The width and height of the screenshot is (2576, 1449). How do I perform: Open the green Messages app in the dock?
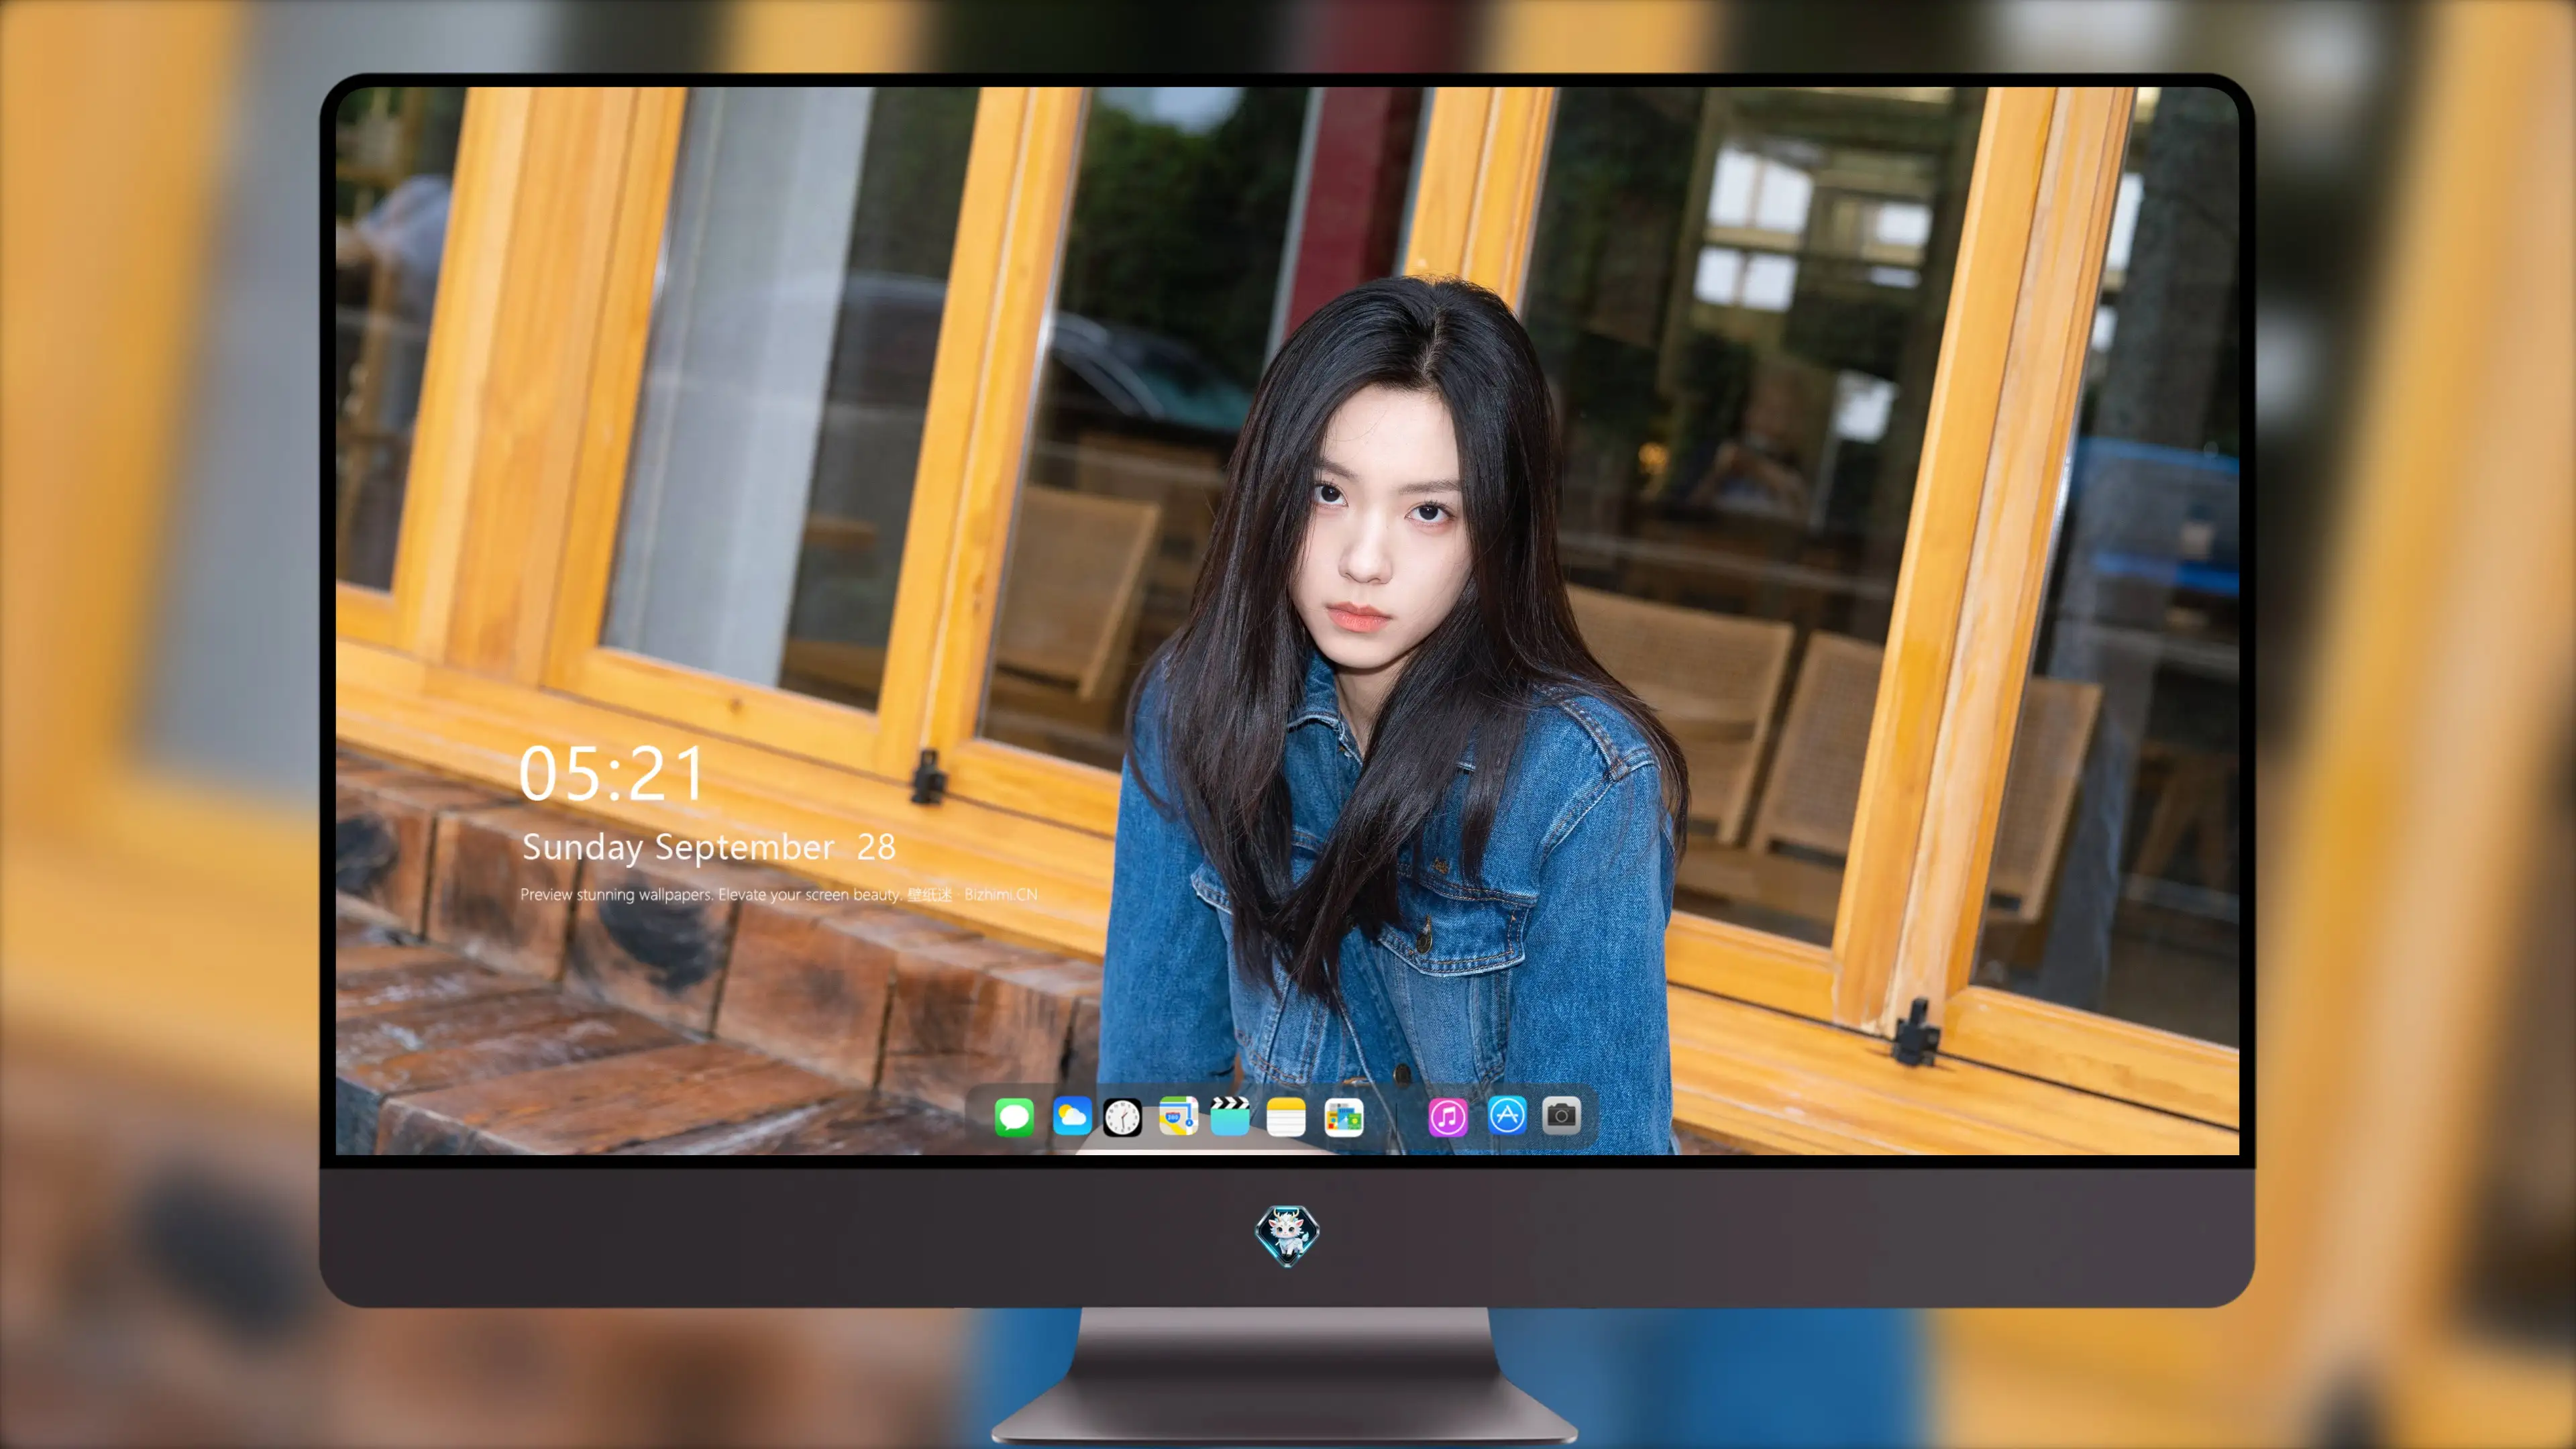click(1014, 1116)
